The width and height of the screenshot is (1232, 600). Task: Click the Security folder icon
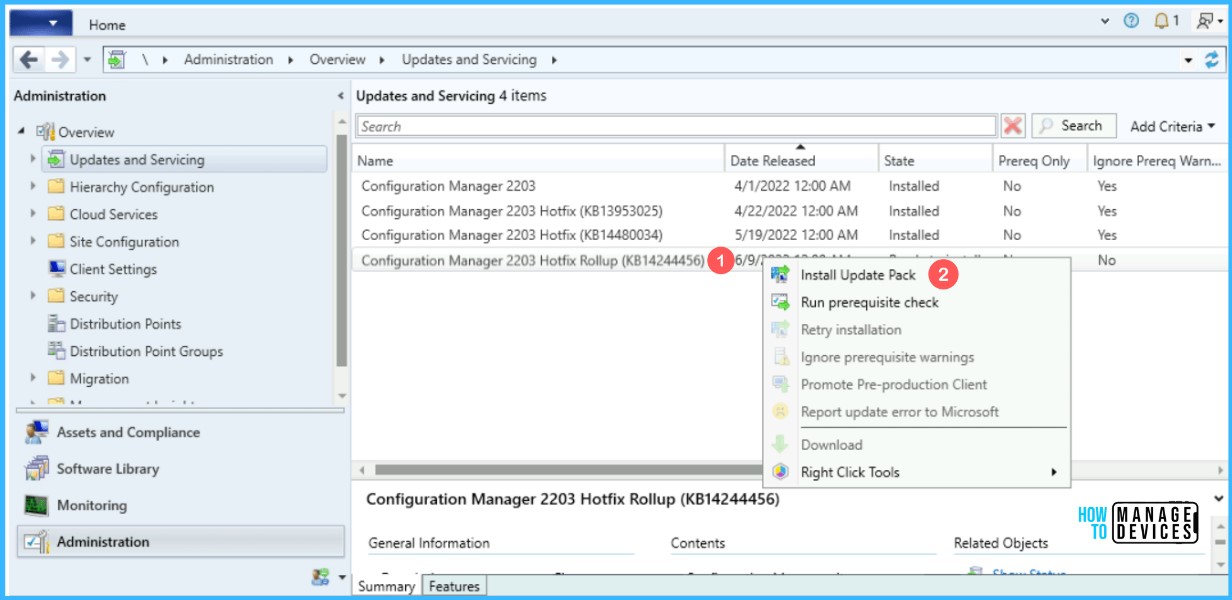point(56,296)
